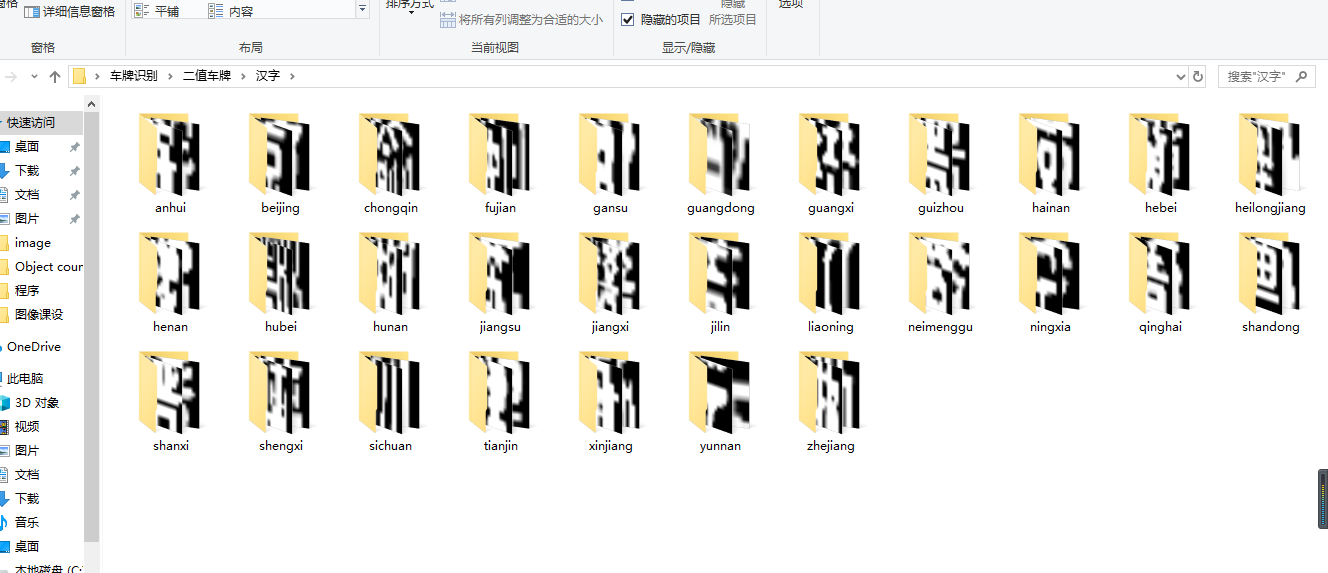Select the zhejiang folder icon
The image size is (1328, 573).
pos(830,393)
